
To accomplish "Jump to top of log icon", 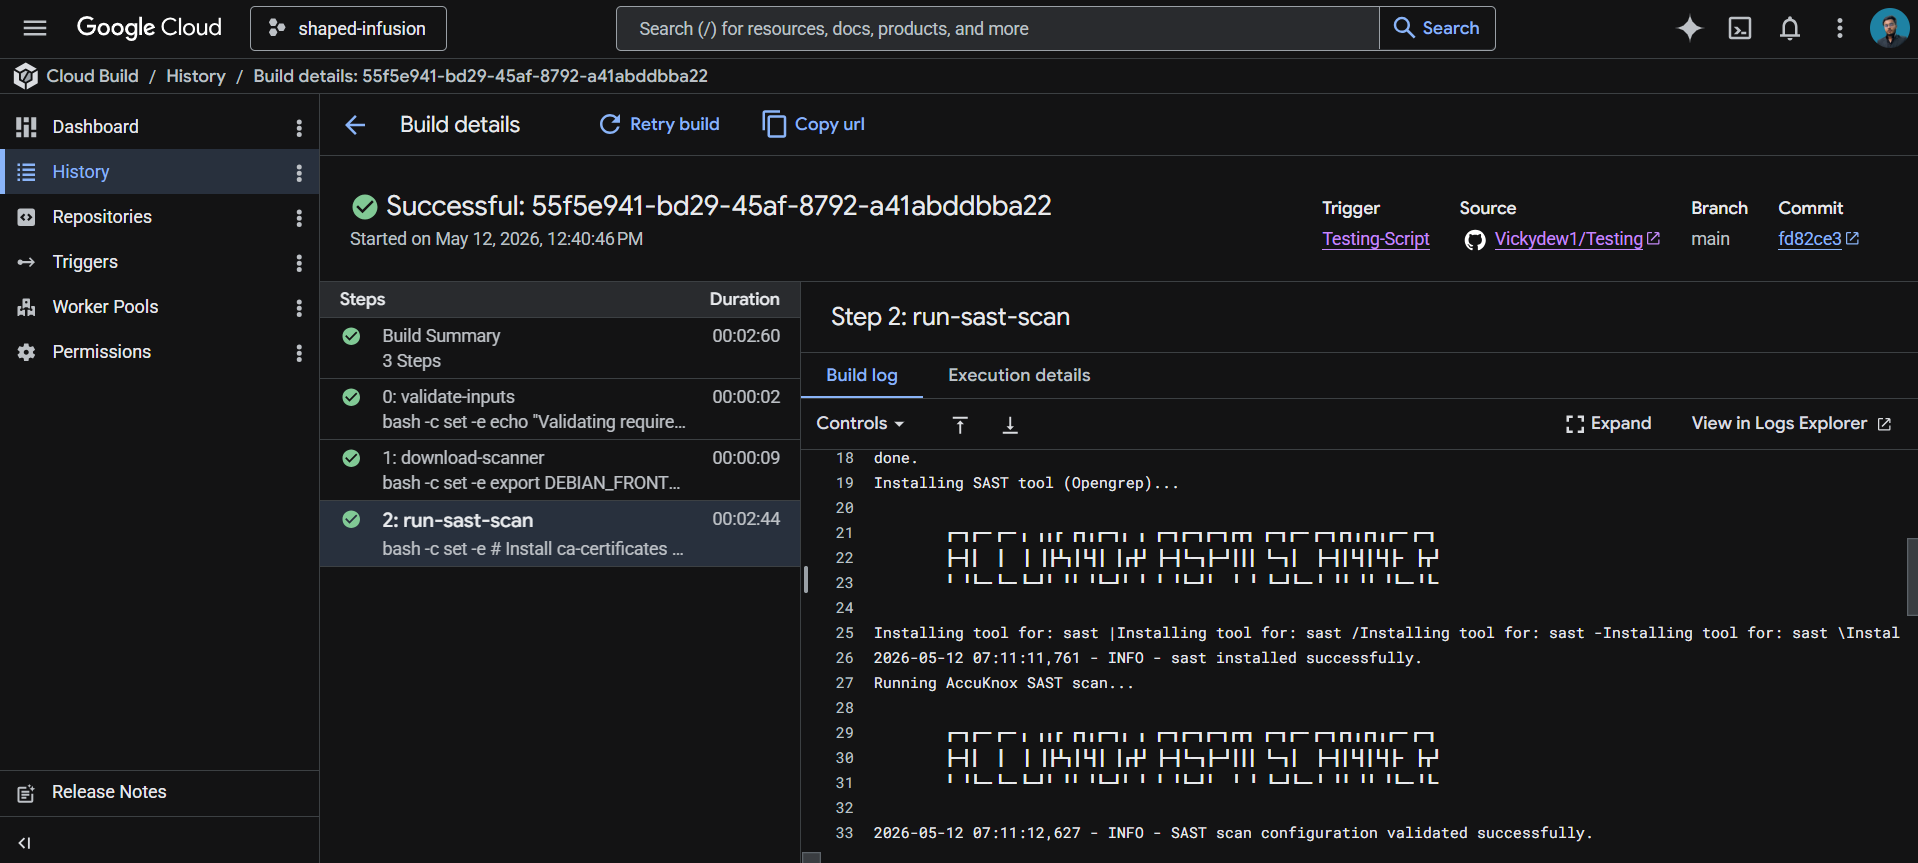I will point(960,425).
